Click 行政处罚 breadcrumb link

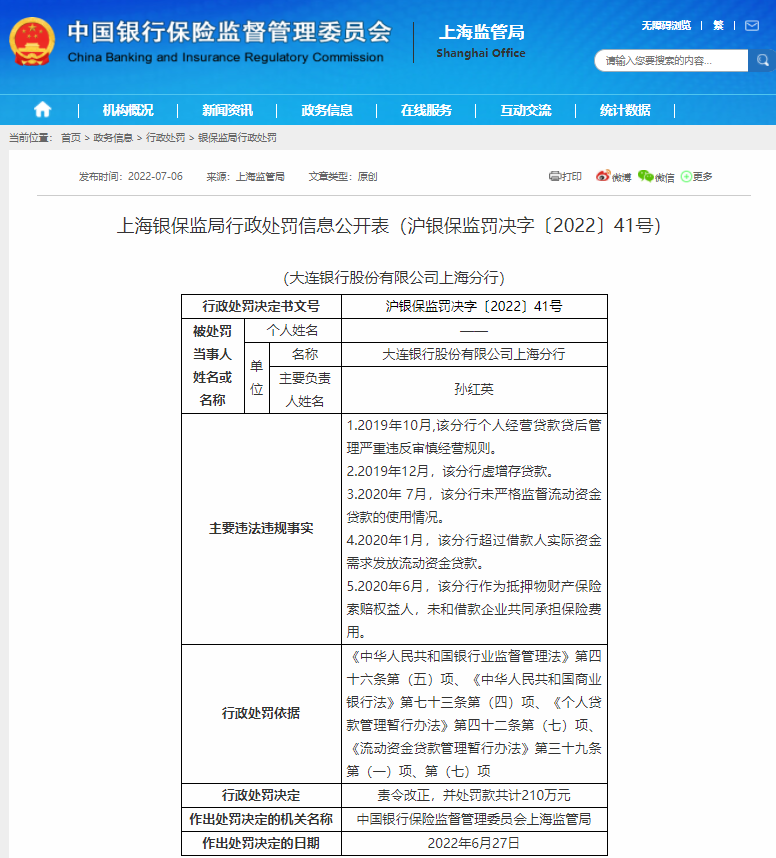click(165, 138)
